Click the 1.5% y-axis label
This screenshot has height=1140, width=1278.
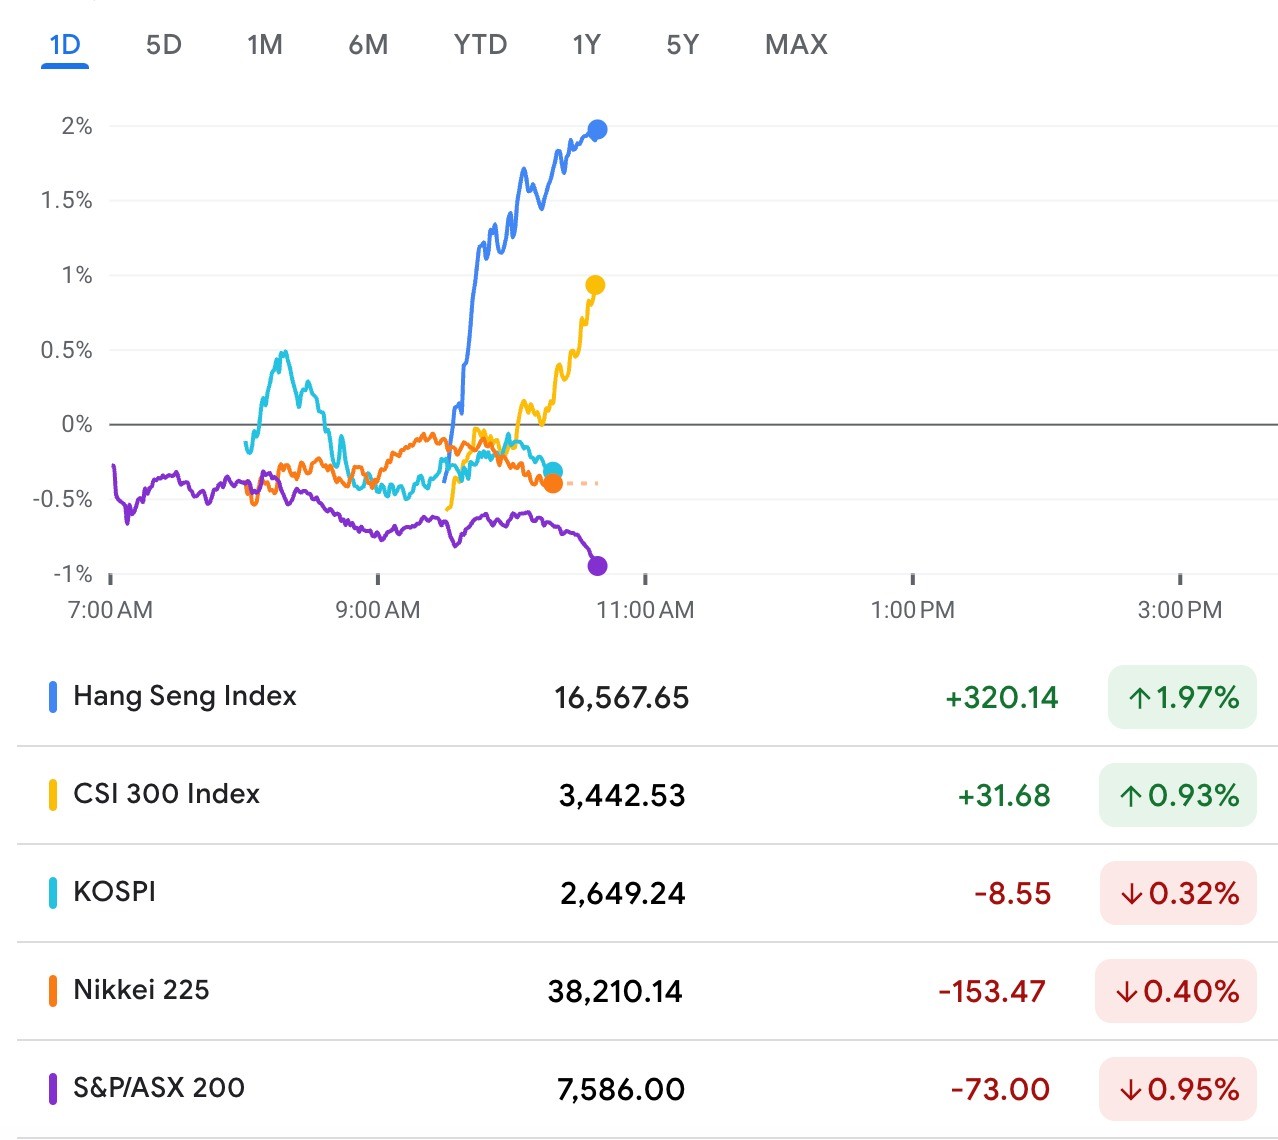(x=66, y=200)
